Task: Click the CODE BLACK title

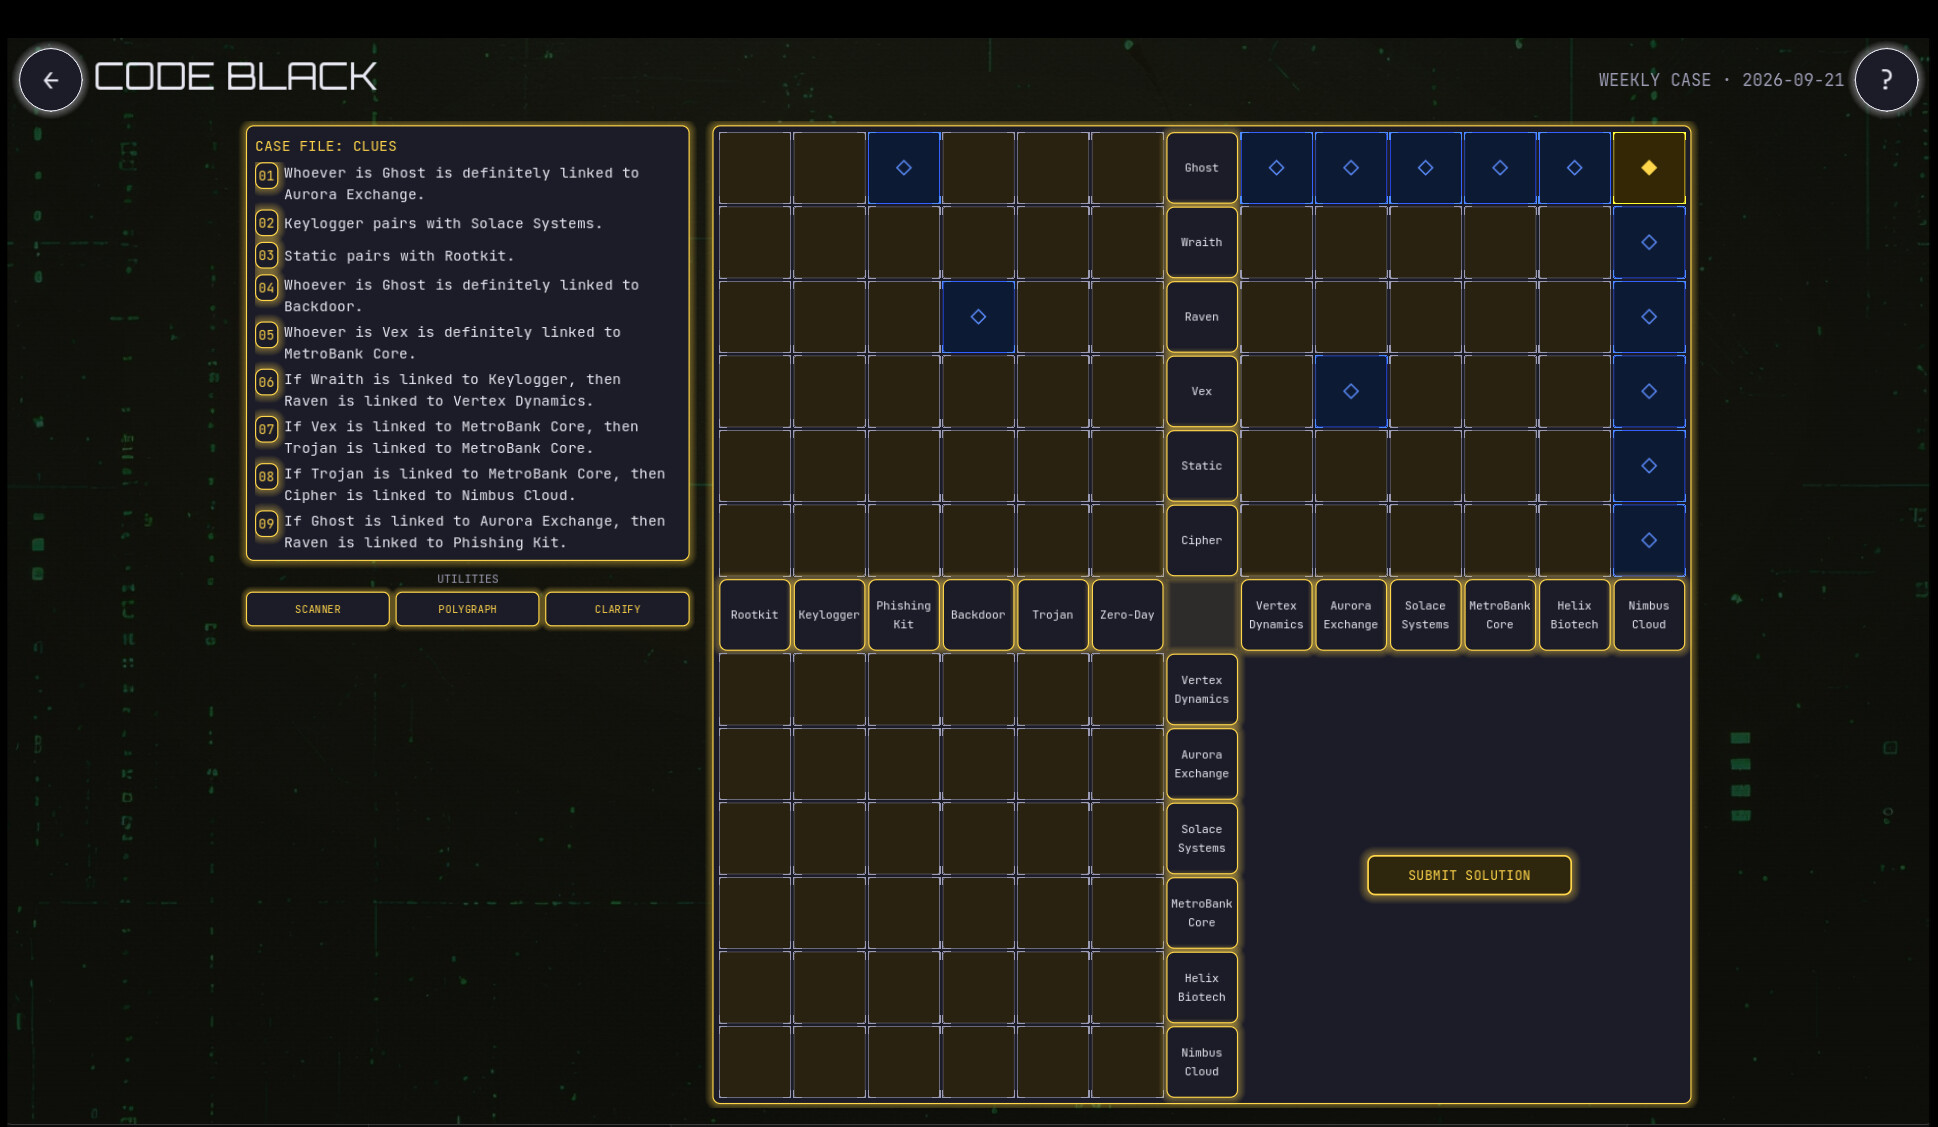Action: pyautogui.click(x=236, y=77)
